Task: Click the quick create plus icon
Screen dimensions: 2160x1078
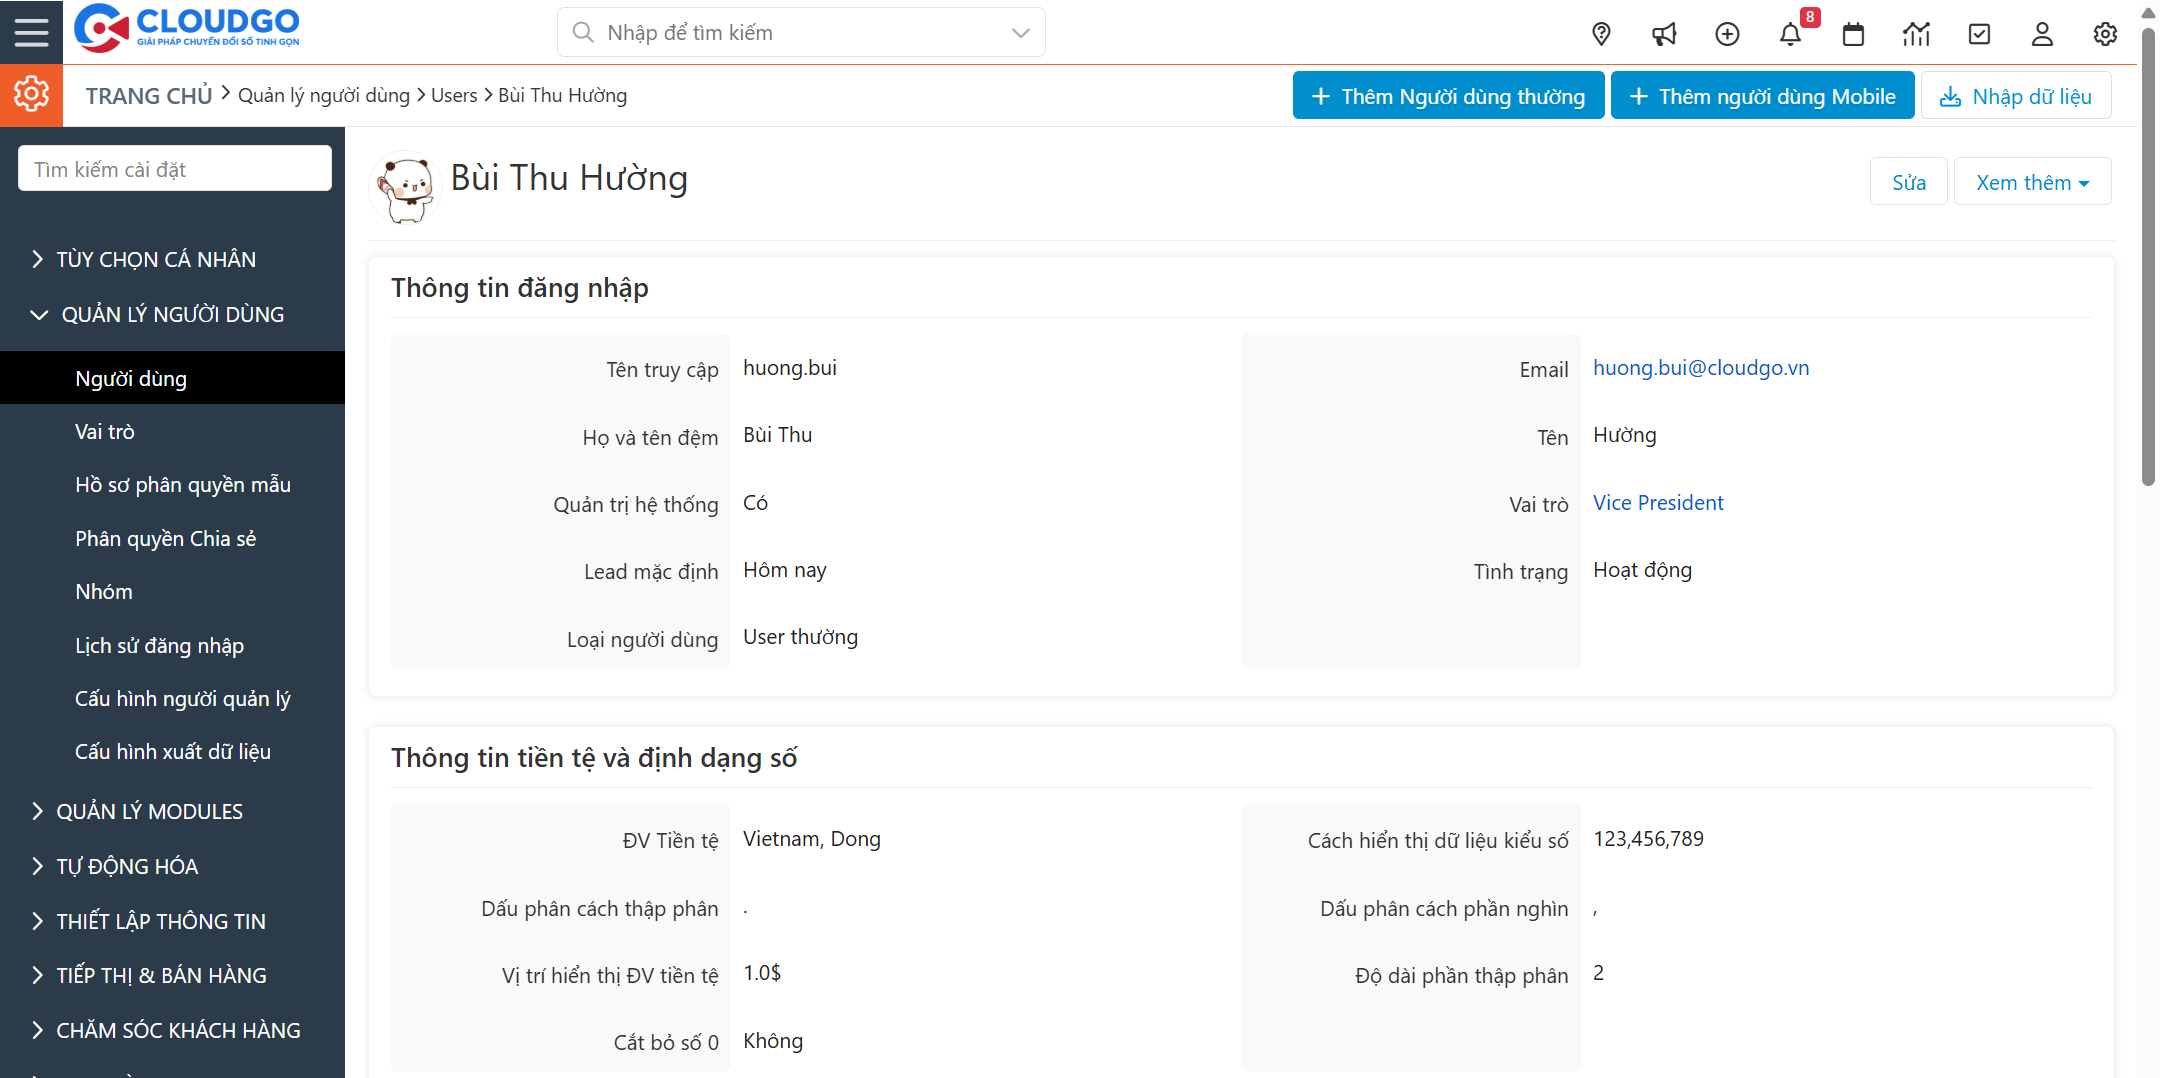Action: pyautogui.click(x=1727, y=34)
